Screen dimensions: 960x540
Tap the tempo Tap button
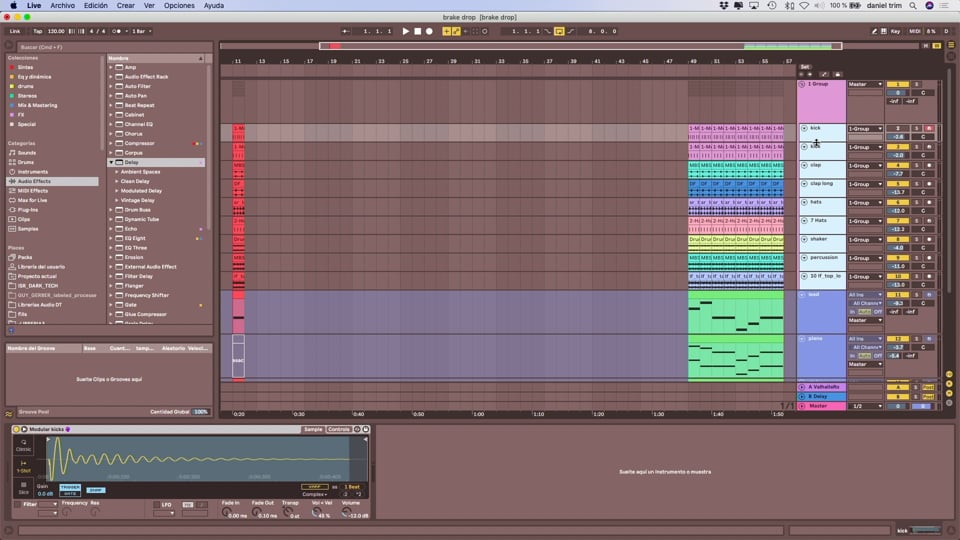point(37,31)
